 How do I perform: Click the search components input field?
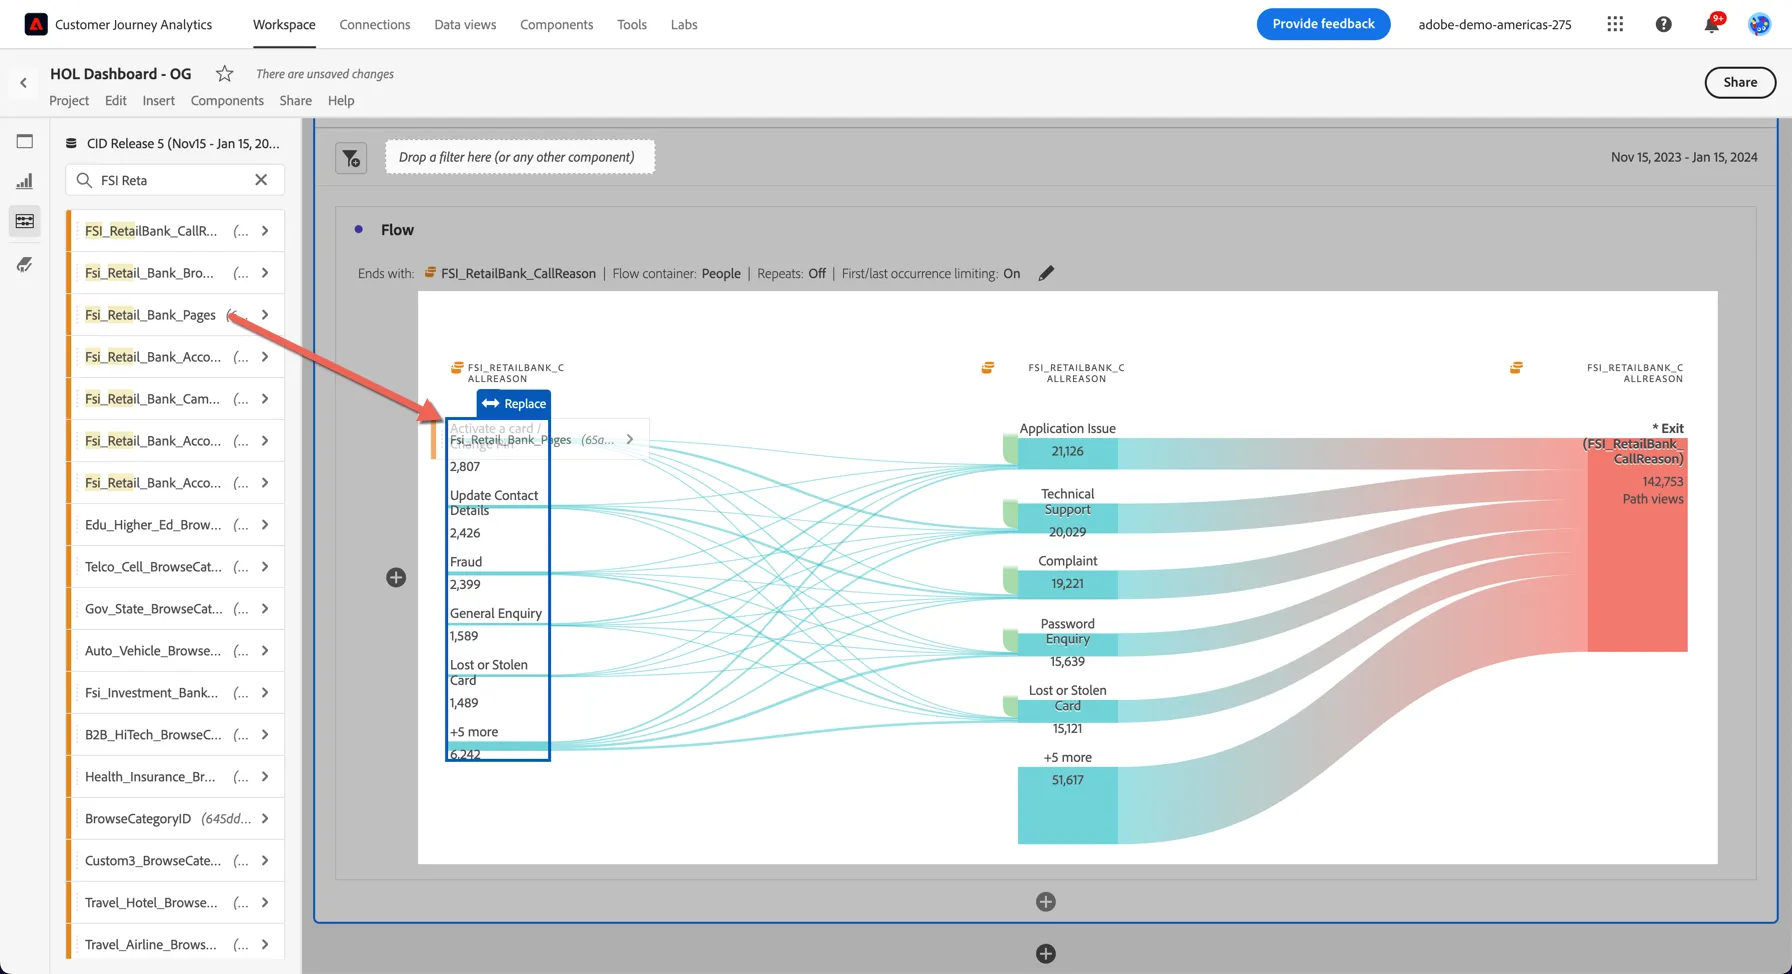click(174, 180)
